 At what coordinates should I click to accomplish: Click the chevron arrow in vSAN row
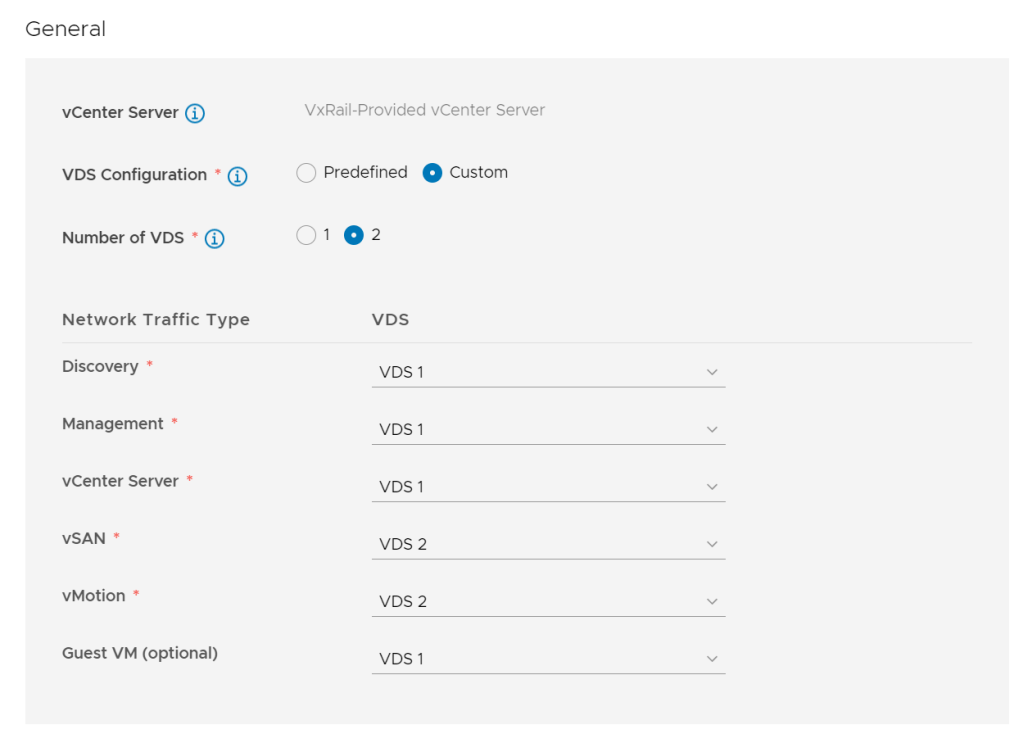coord(712,544)
